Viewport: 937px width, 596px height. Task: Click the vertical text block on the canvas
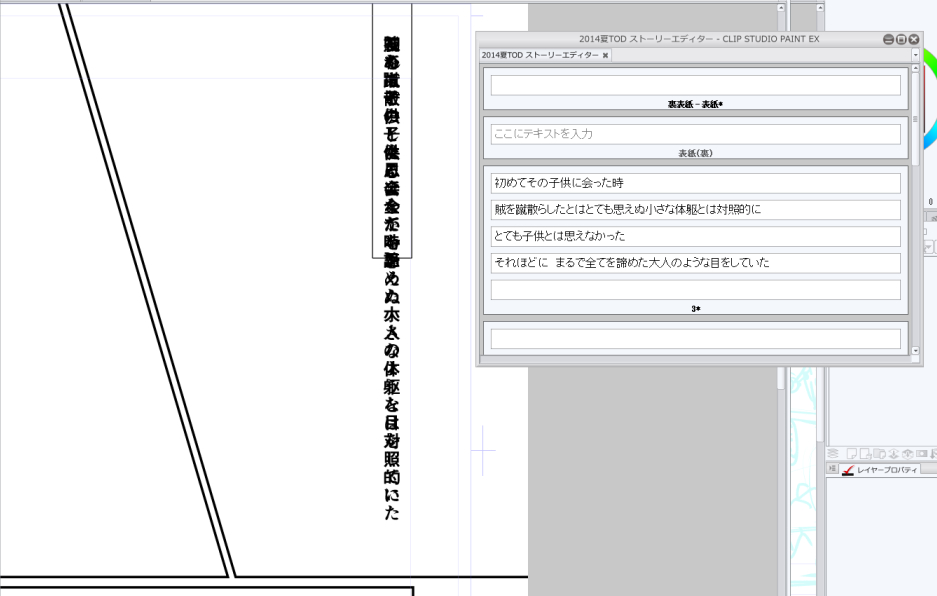391,278
